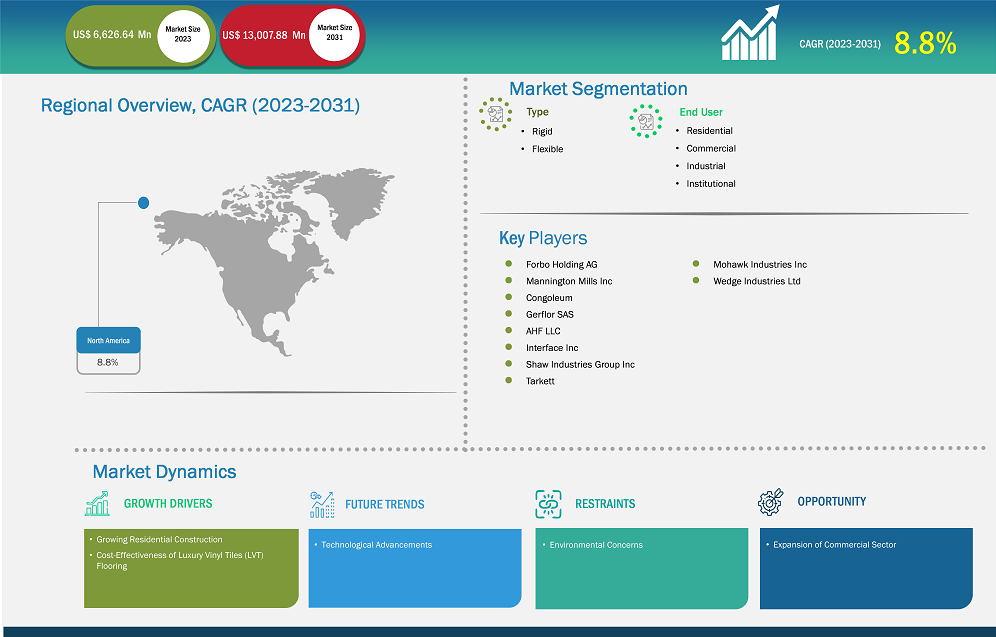Screen dimensions: 996x637
Task: Click the North America map graphic
Action: 274,261
